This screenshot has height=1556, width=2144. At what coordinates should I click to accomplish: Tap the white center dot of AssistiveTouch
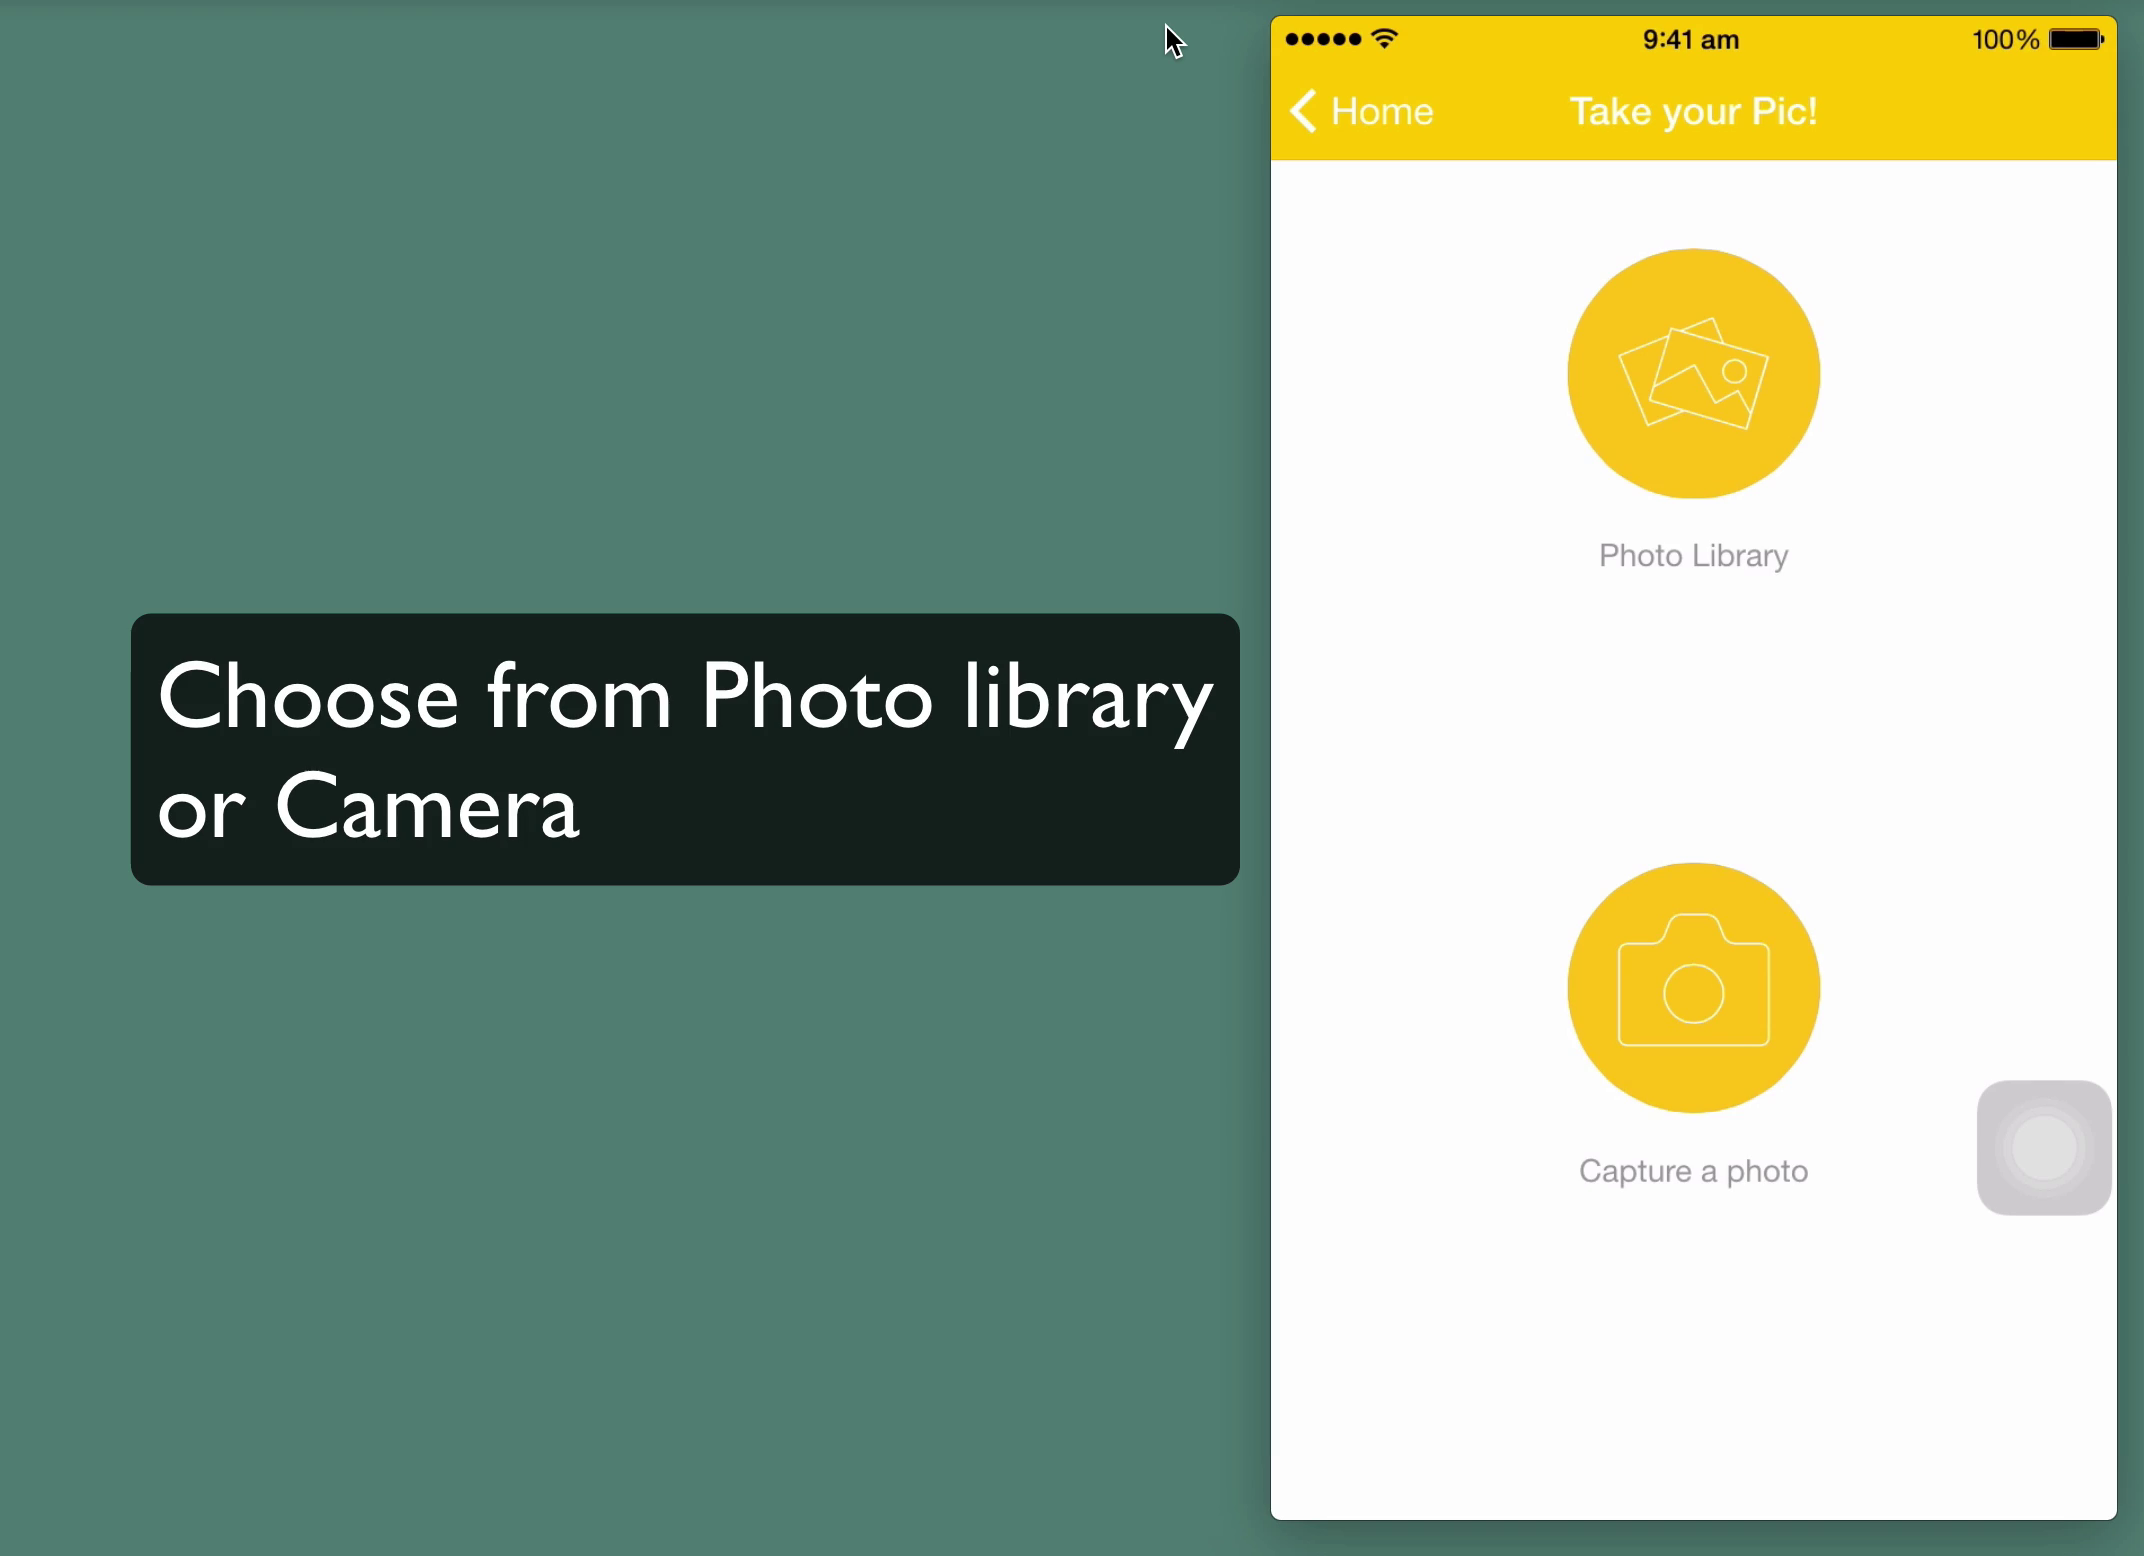[x=2044, y=1148]
